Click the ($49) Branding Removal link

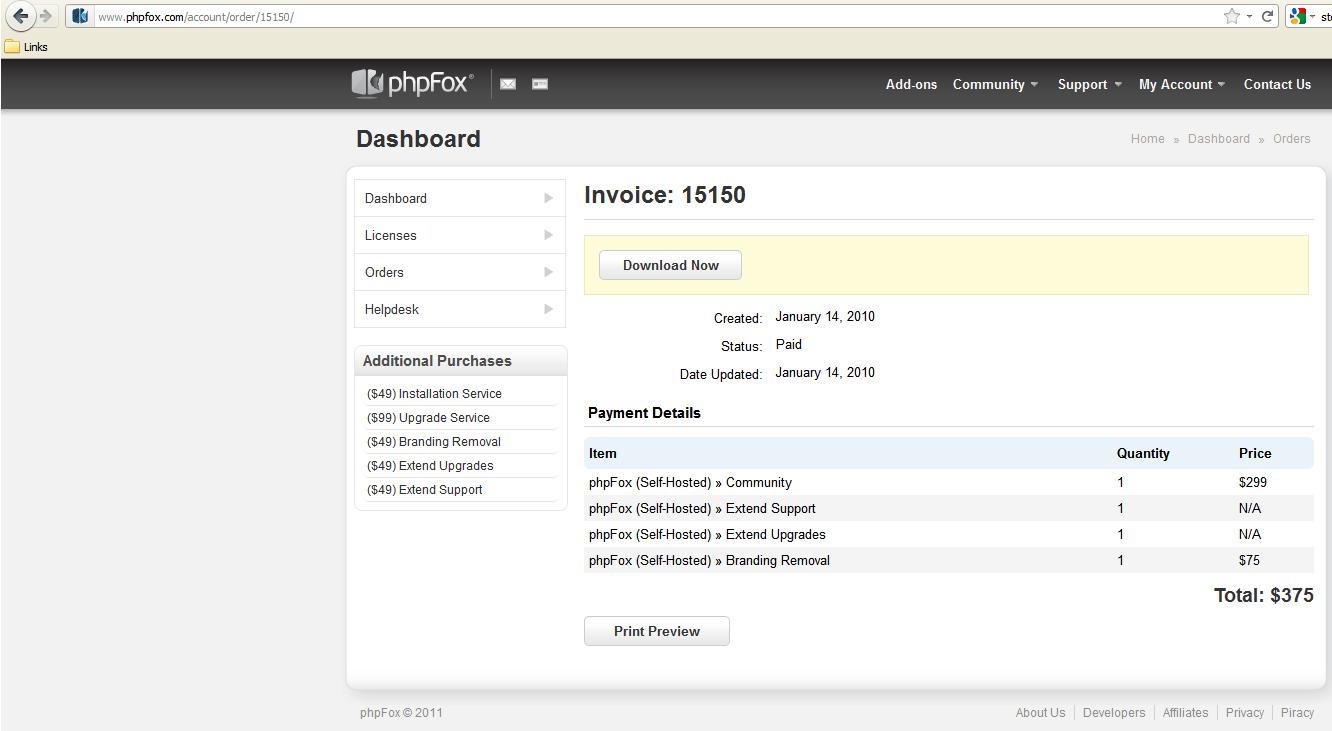pos(433,442)
